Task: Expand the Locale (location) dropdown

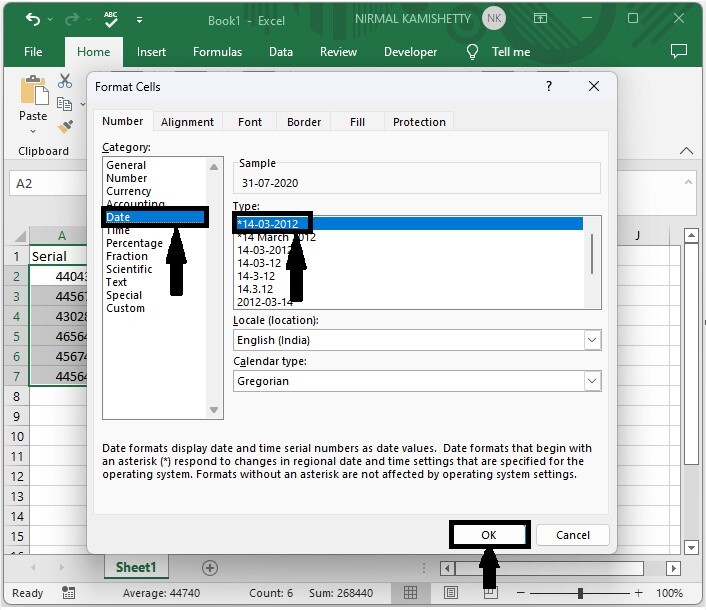Action: click(592, 340)
